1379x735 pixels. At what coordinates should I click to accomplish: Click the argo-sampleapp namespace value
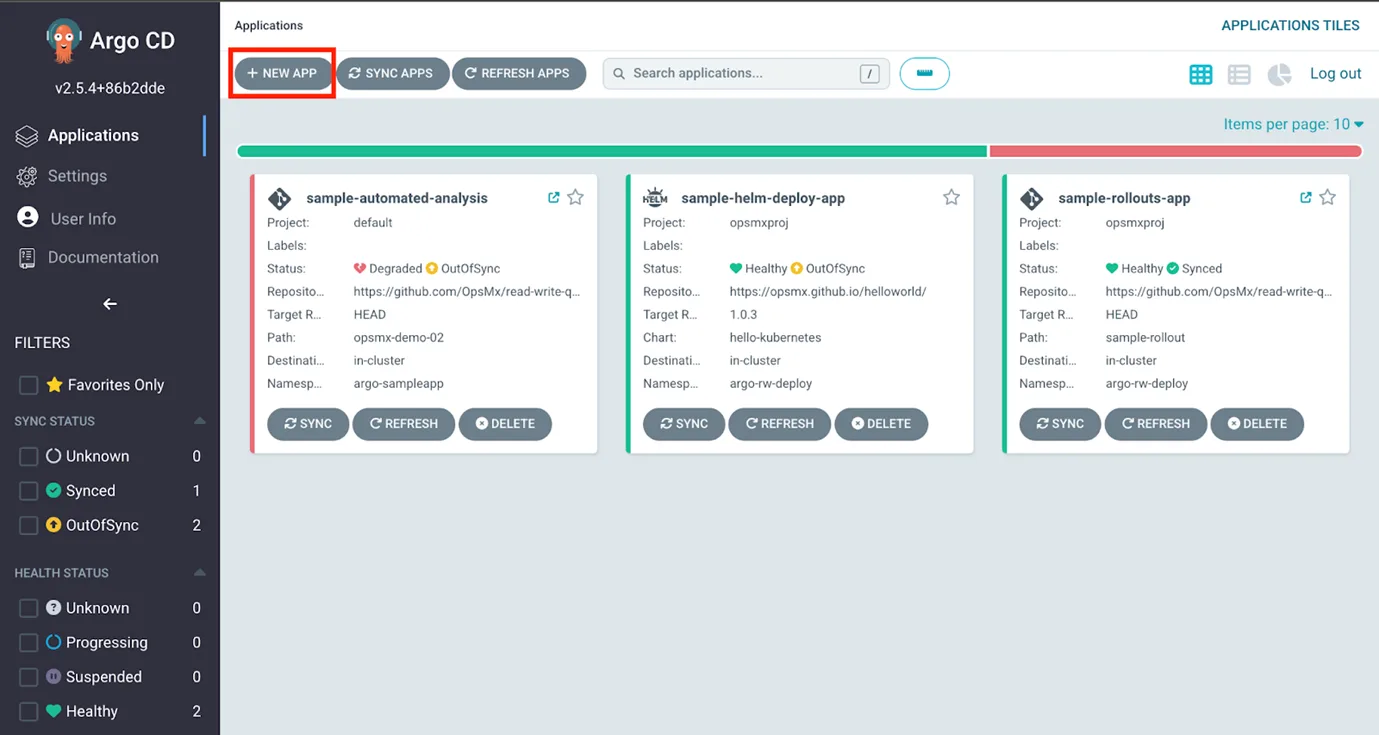point(398,384)
